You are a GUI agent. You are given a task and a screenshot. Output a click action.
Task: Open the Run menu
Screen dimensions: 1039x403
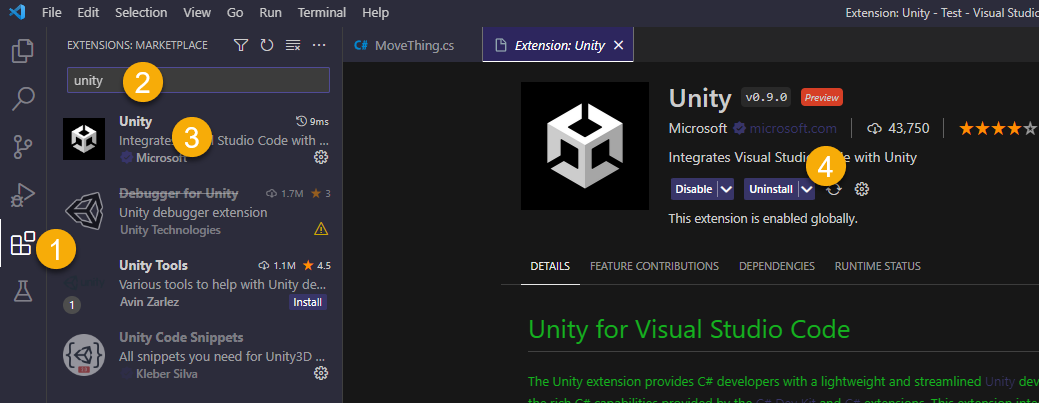(270, 13)
